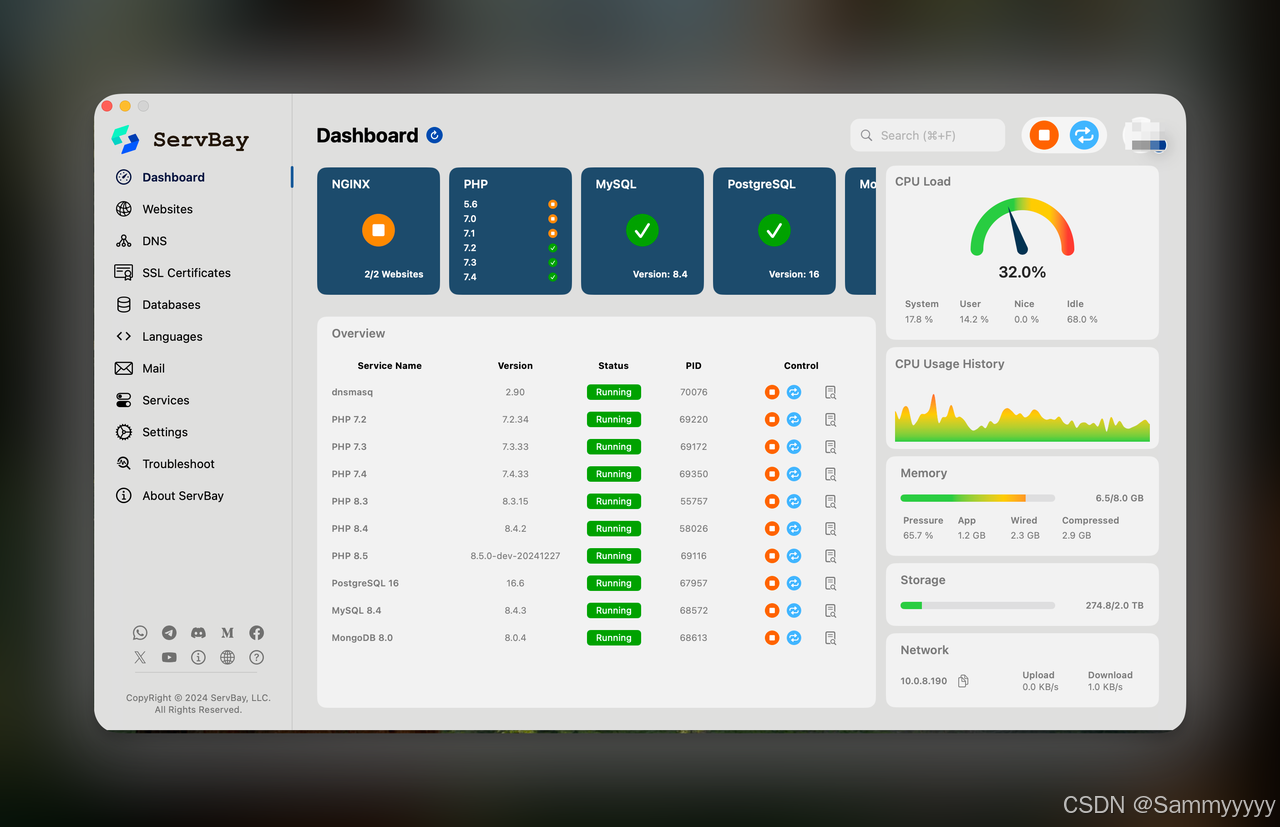The image size is (1280, 827).
Task: Stop all services with the top orange button
Action: click(1044, 135)
